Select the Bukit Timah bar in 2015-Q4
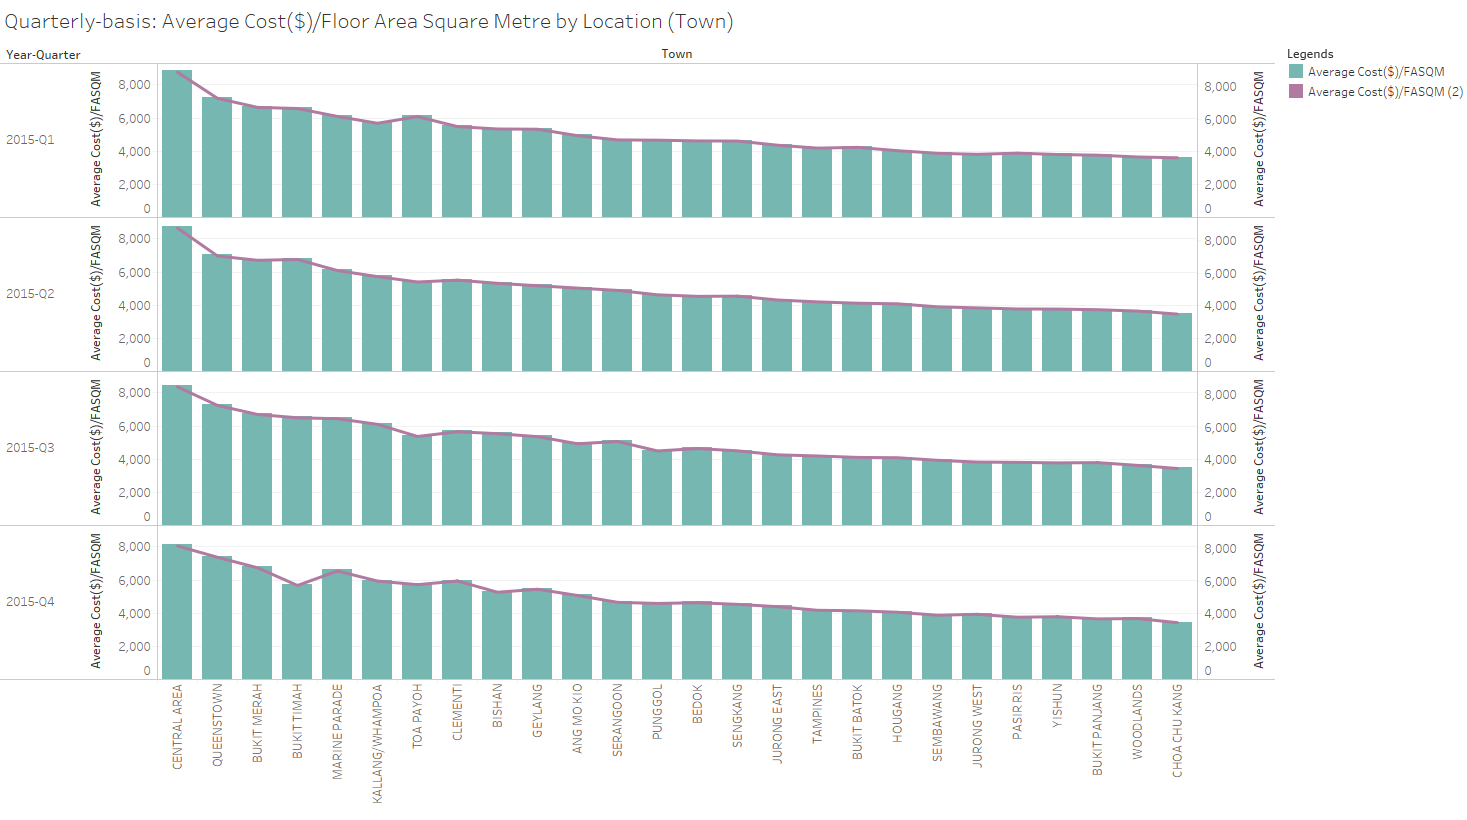This screenshot has height=820, width=1467. pos(297,632)
